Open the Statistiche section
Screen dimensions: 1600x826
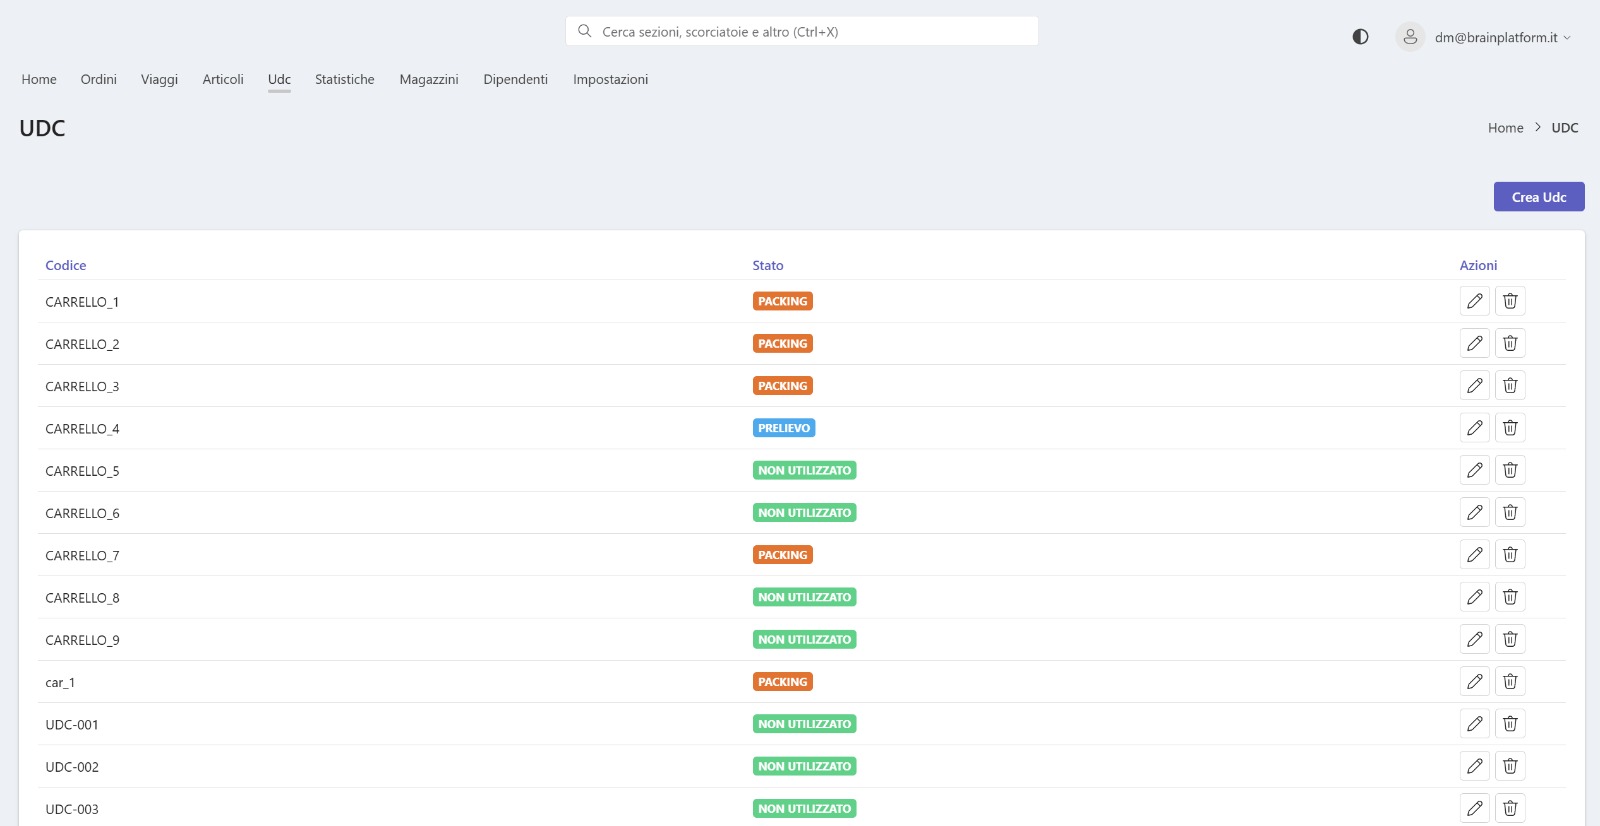[344, 79]
